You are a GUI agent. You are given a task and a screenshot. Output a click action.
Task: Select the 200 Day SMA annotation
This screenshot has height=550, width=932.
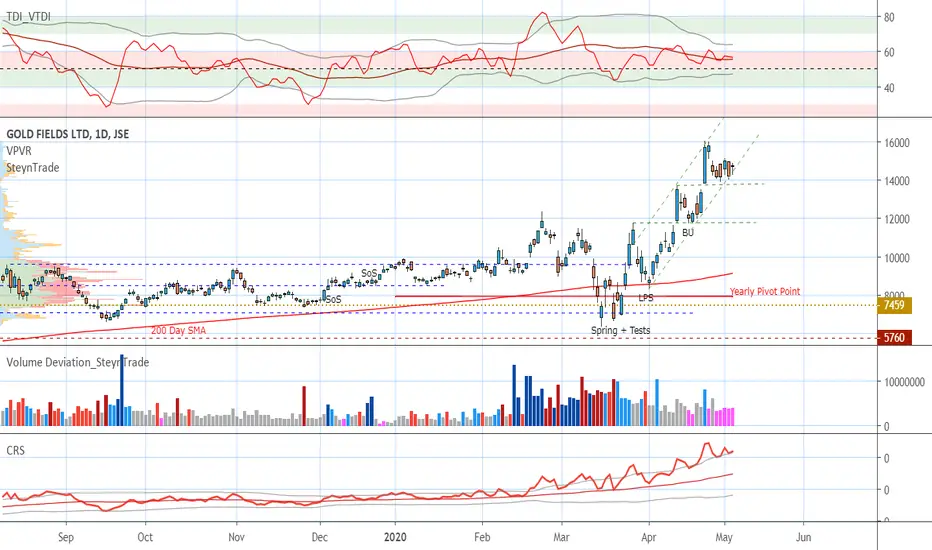tap(178, 330)
